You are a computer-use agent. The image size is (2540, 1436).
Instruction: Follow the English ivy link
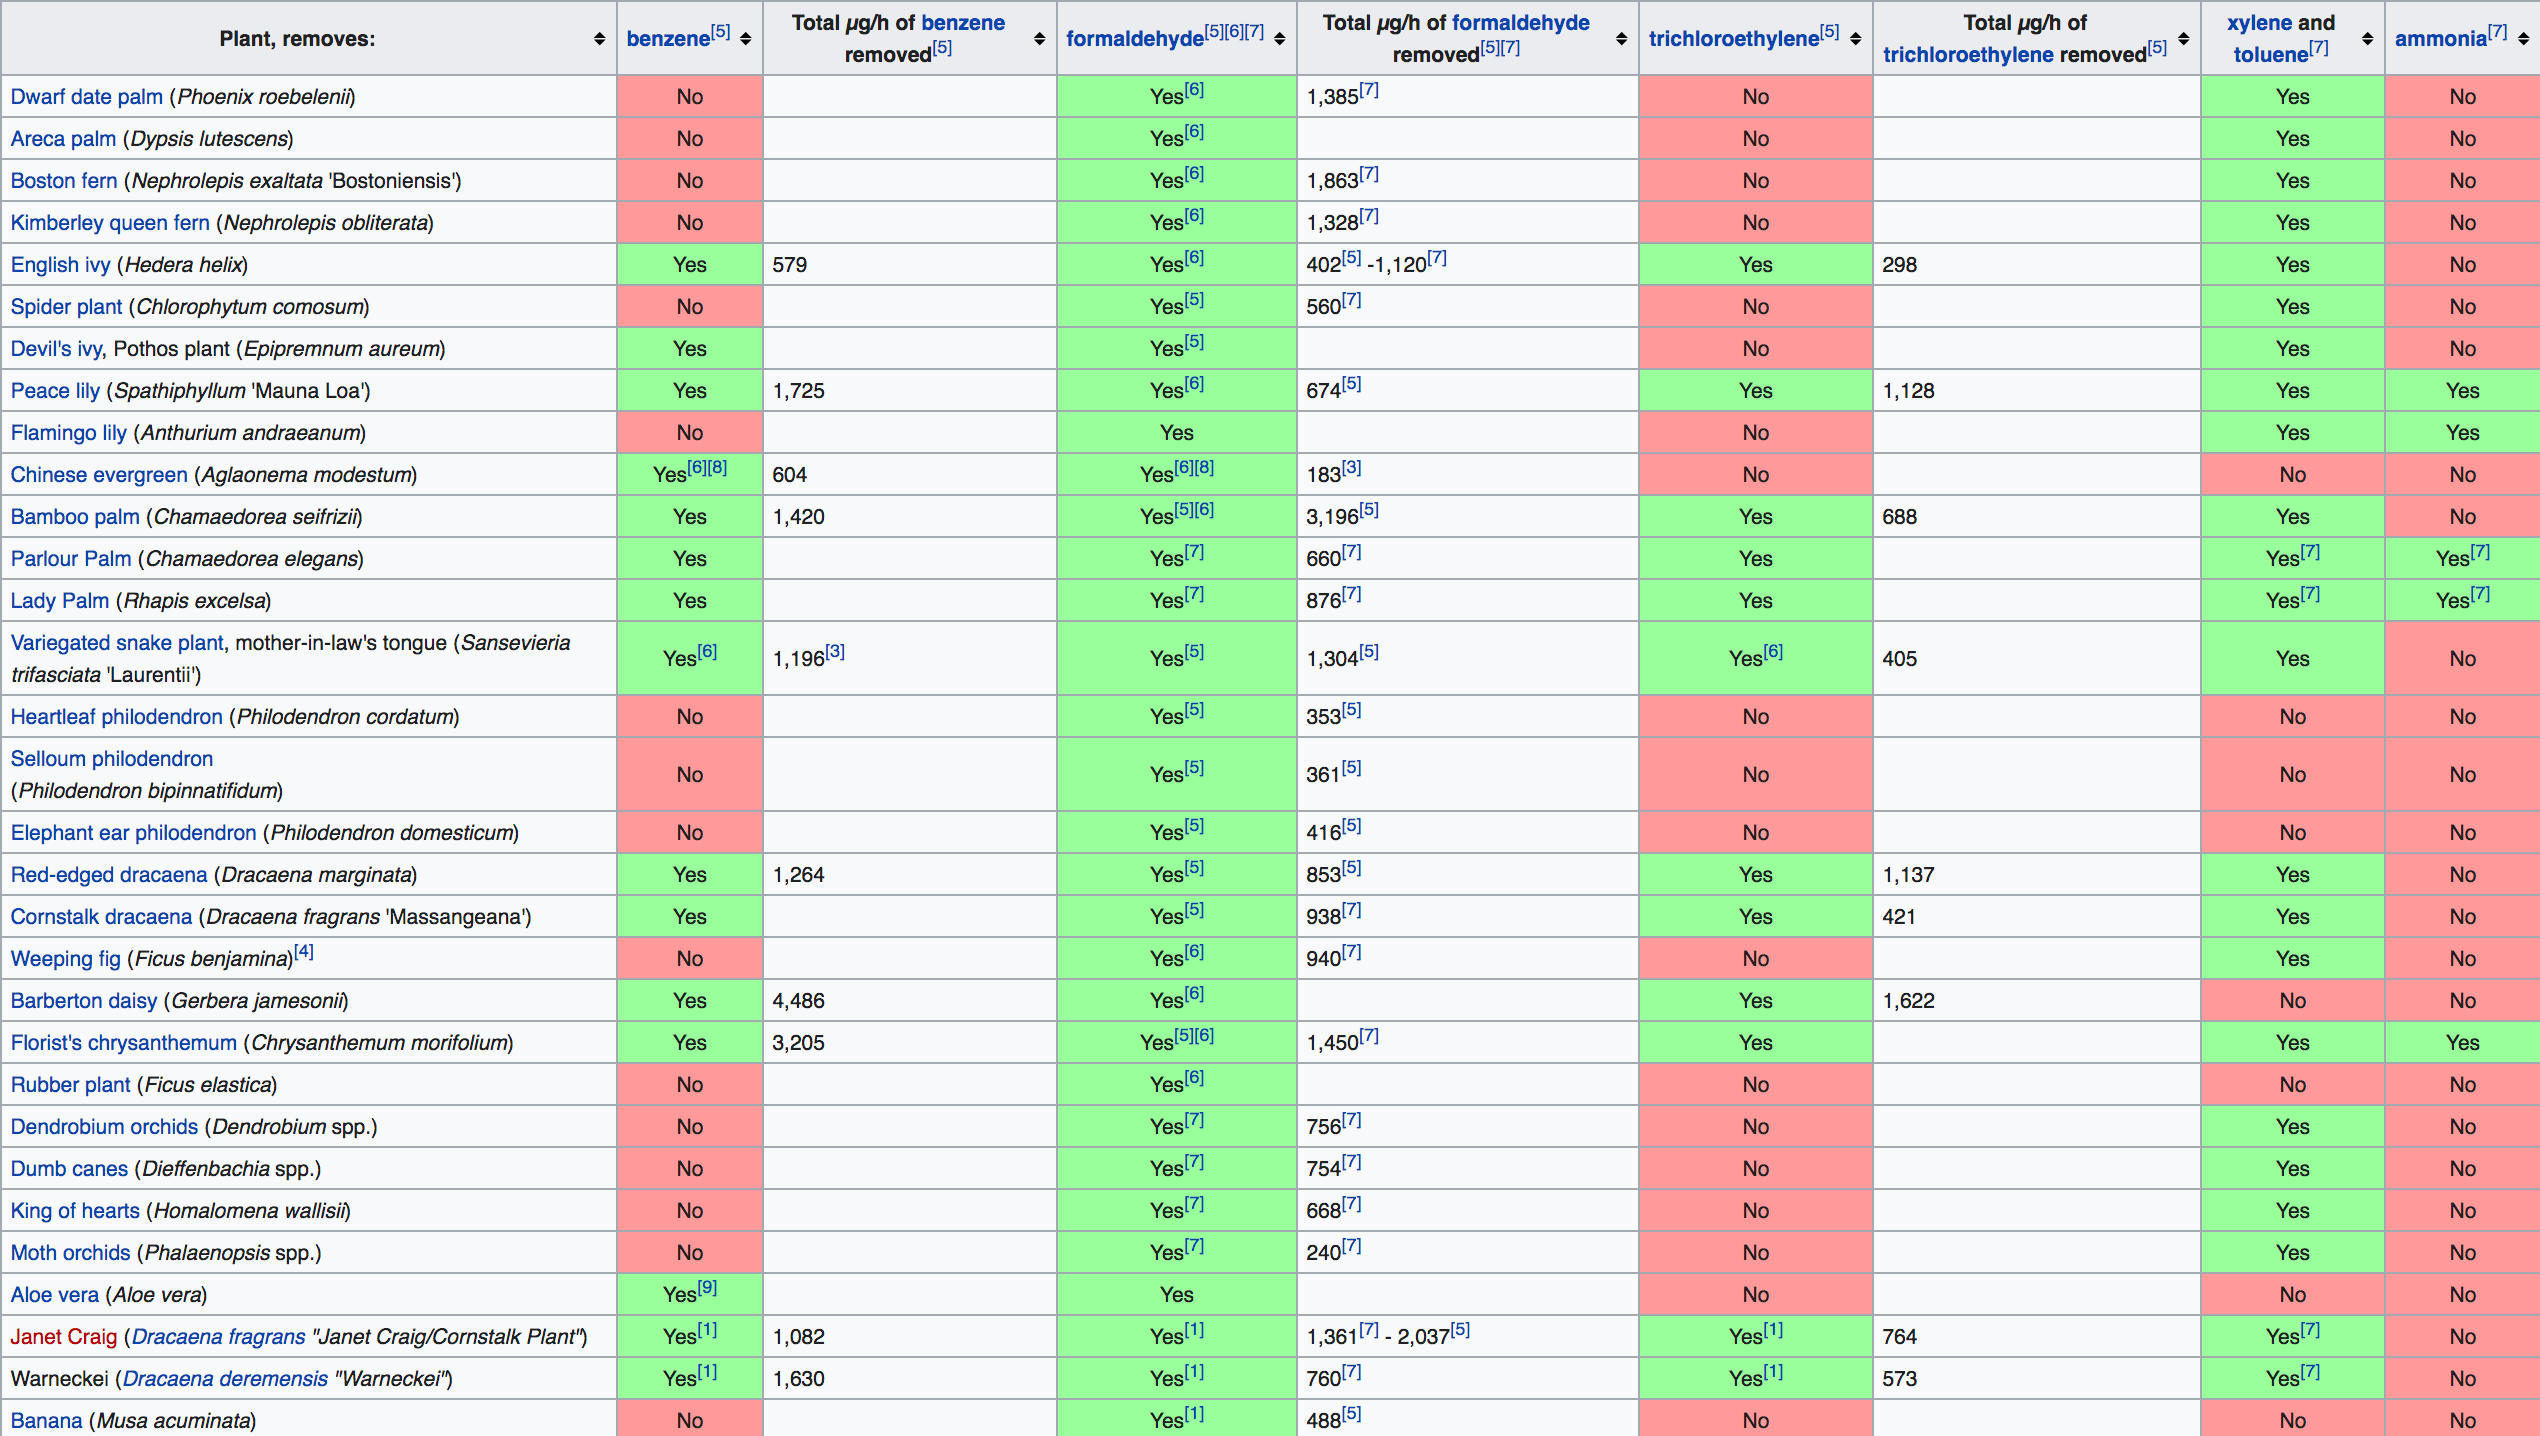[60, 265]
